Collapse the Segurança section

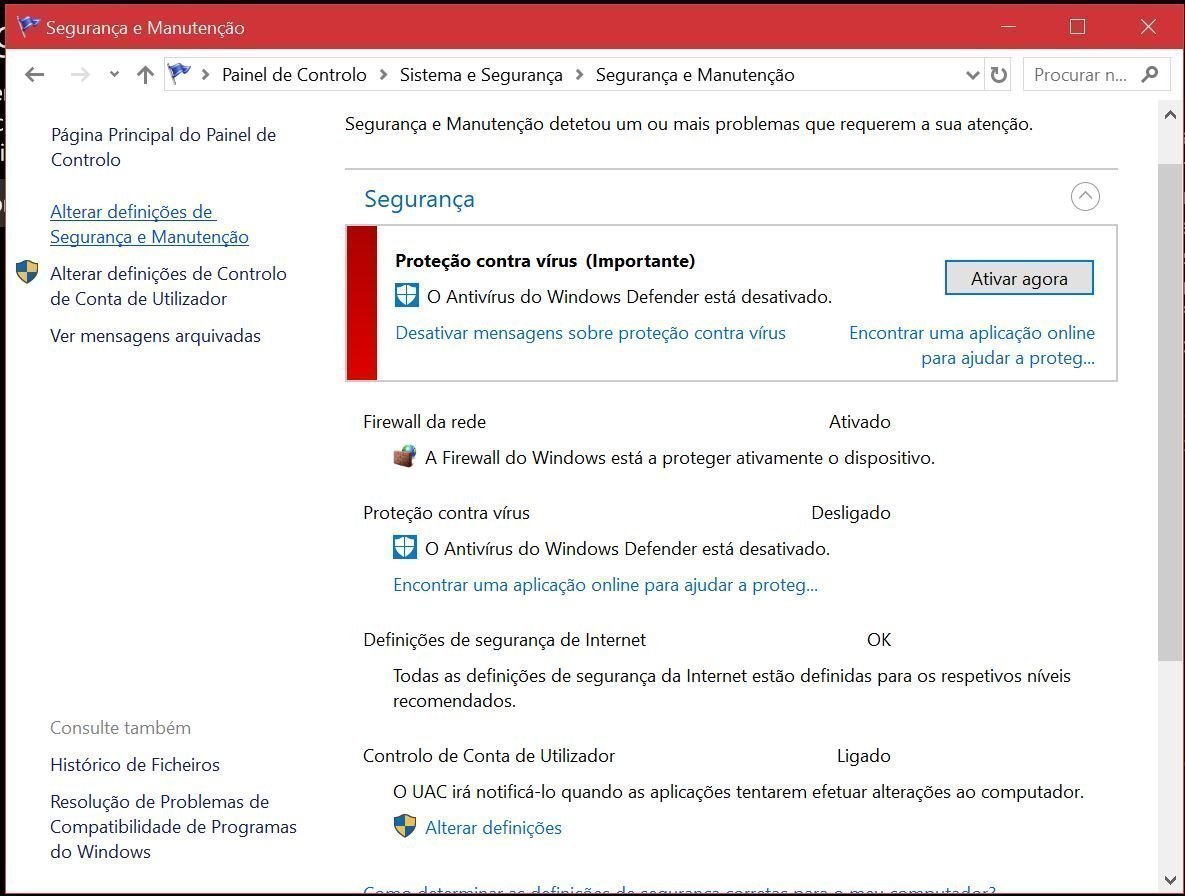coord(1085,196)
